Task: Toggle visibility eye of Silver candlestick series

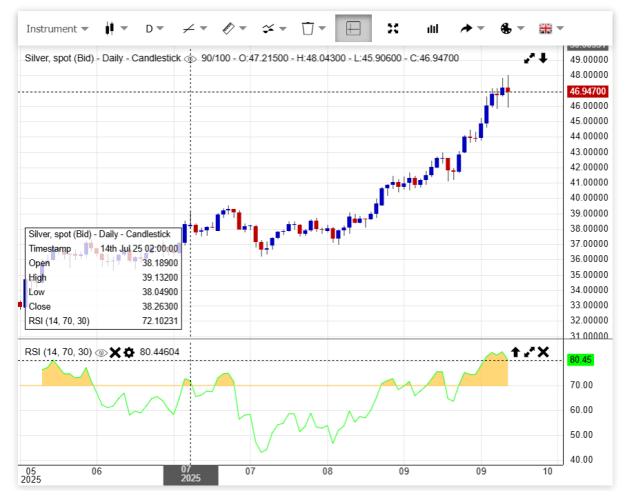Action: [191, 59]
